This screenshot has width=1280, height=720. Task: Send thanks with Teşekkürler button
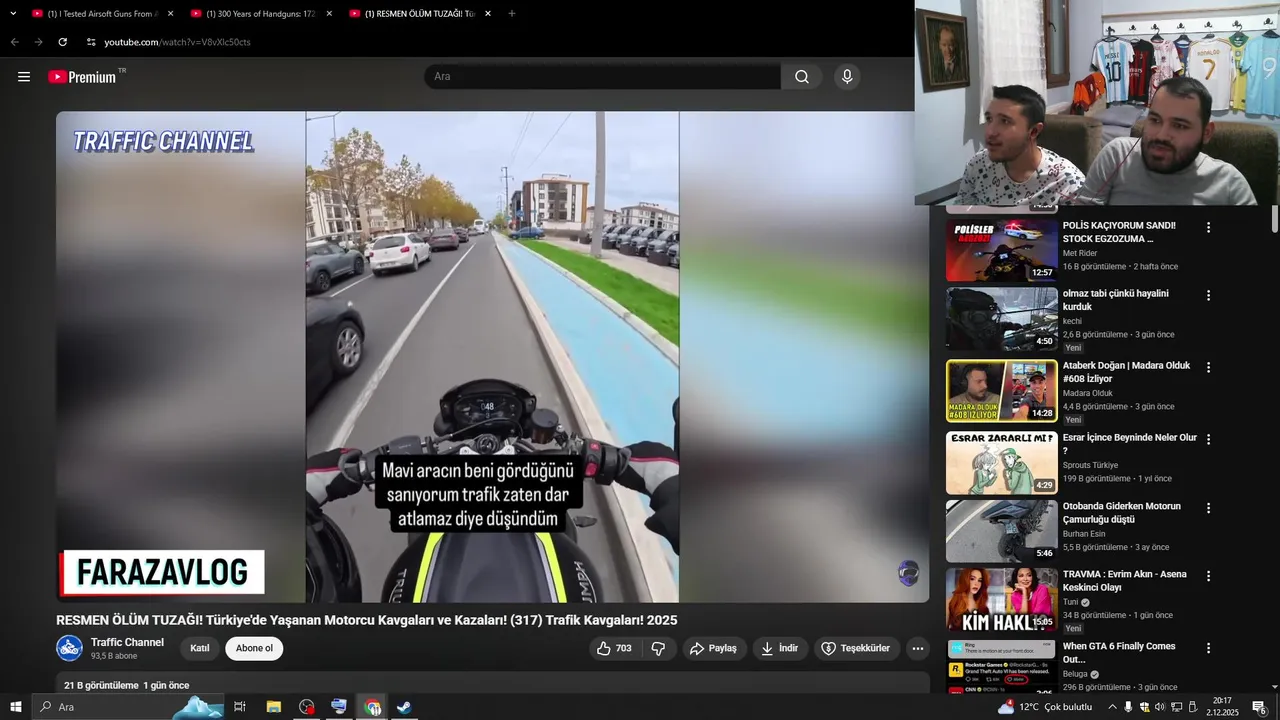pyautogui.click(x=857, y=648)
